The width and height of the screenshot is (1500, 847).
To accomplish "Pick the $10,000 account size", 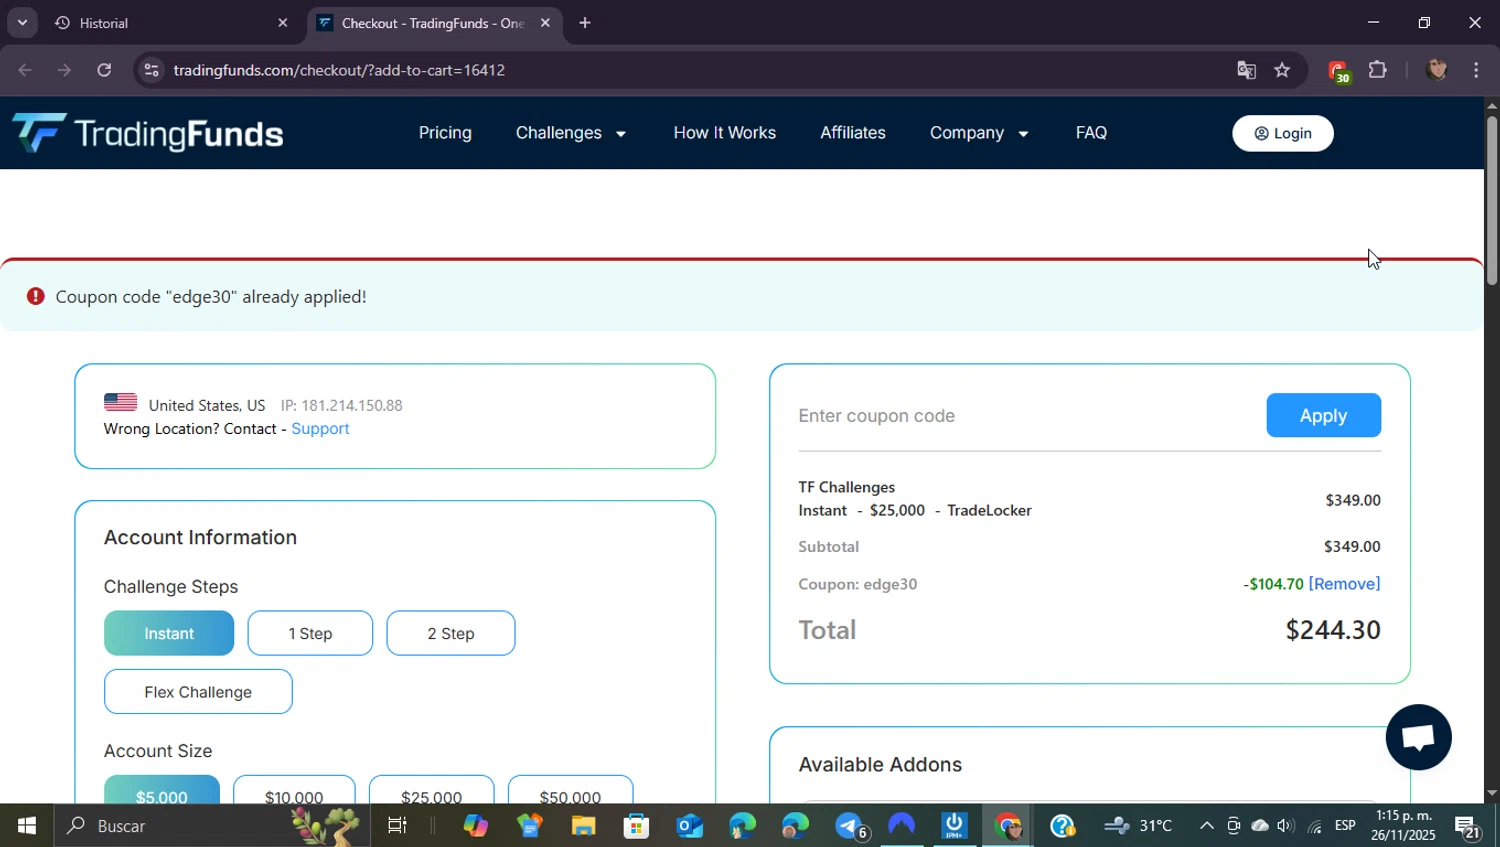I will click(x=294, y=790).
